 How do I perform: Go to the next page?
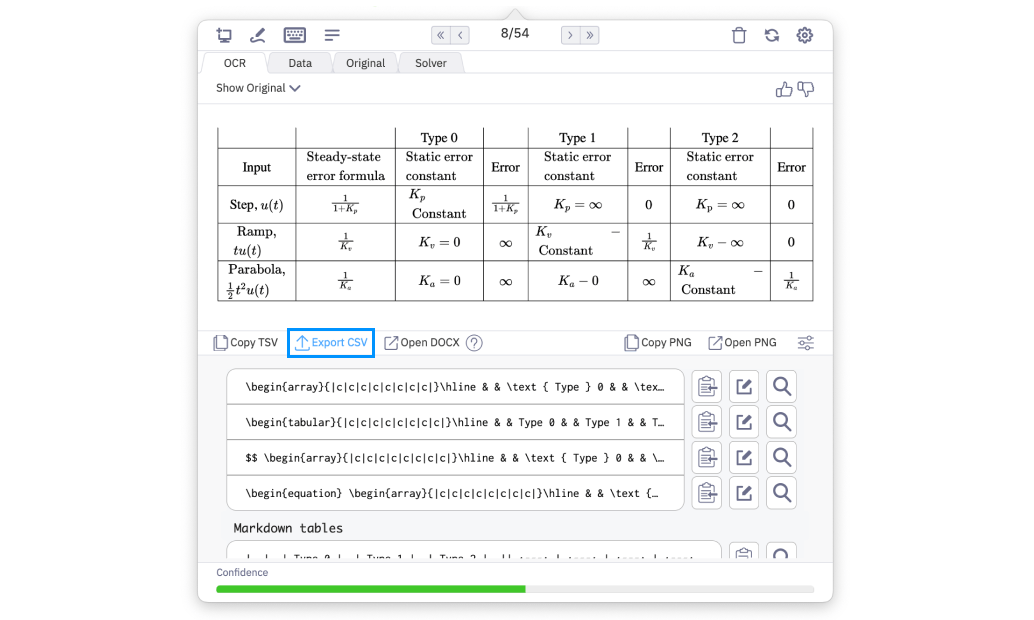pyautogui.click(x=568, y=34)
